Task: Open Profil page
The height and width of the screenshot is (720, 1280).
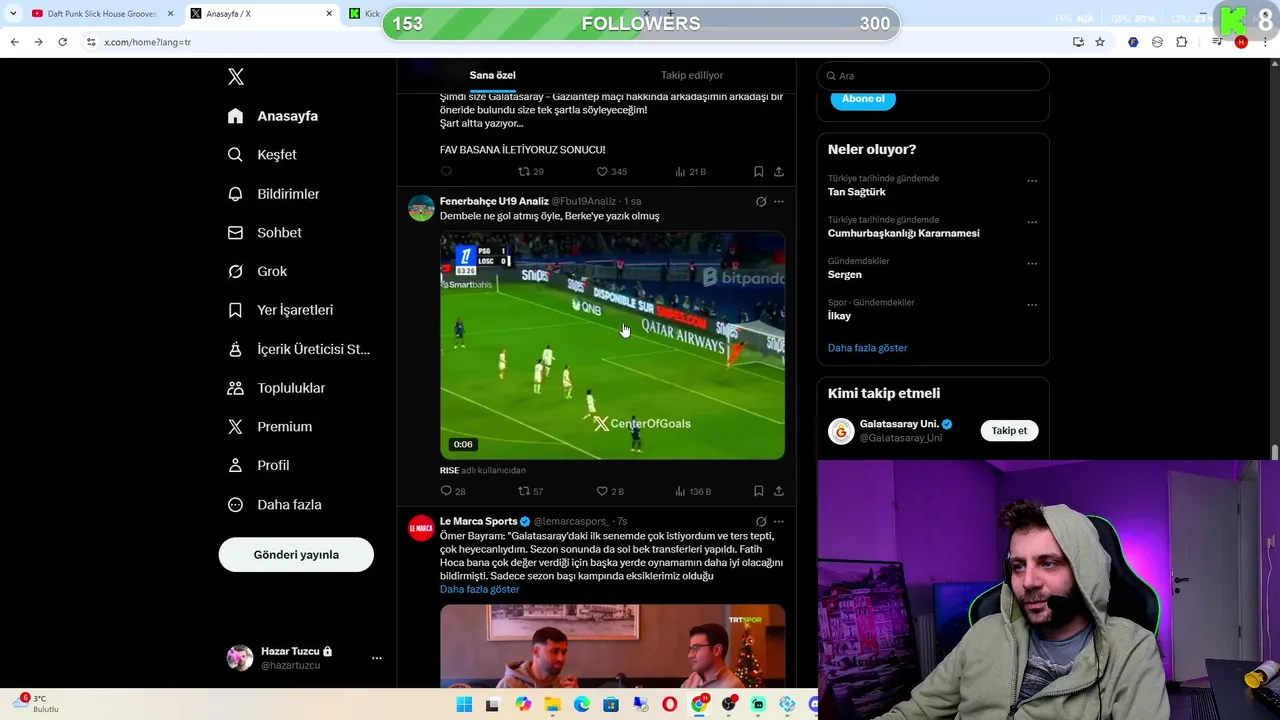Action: point(258,466)
